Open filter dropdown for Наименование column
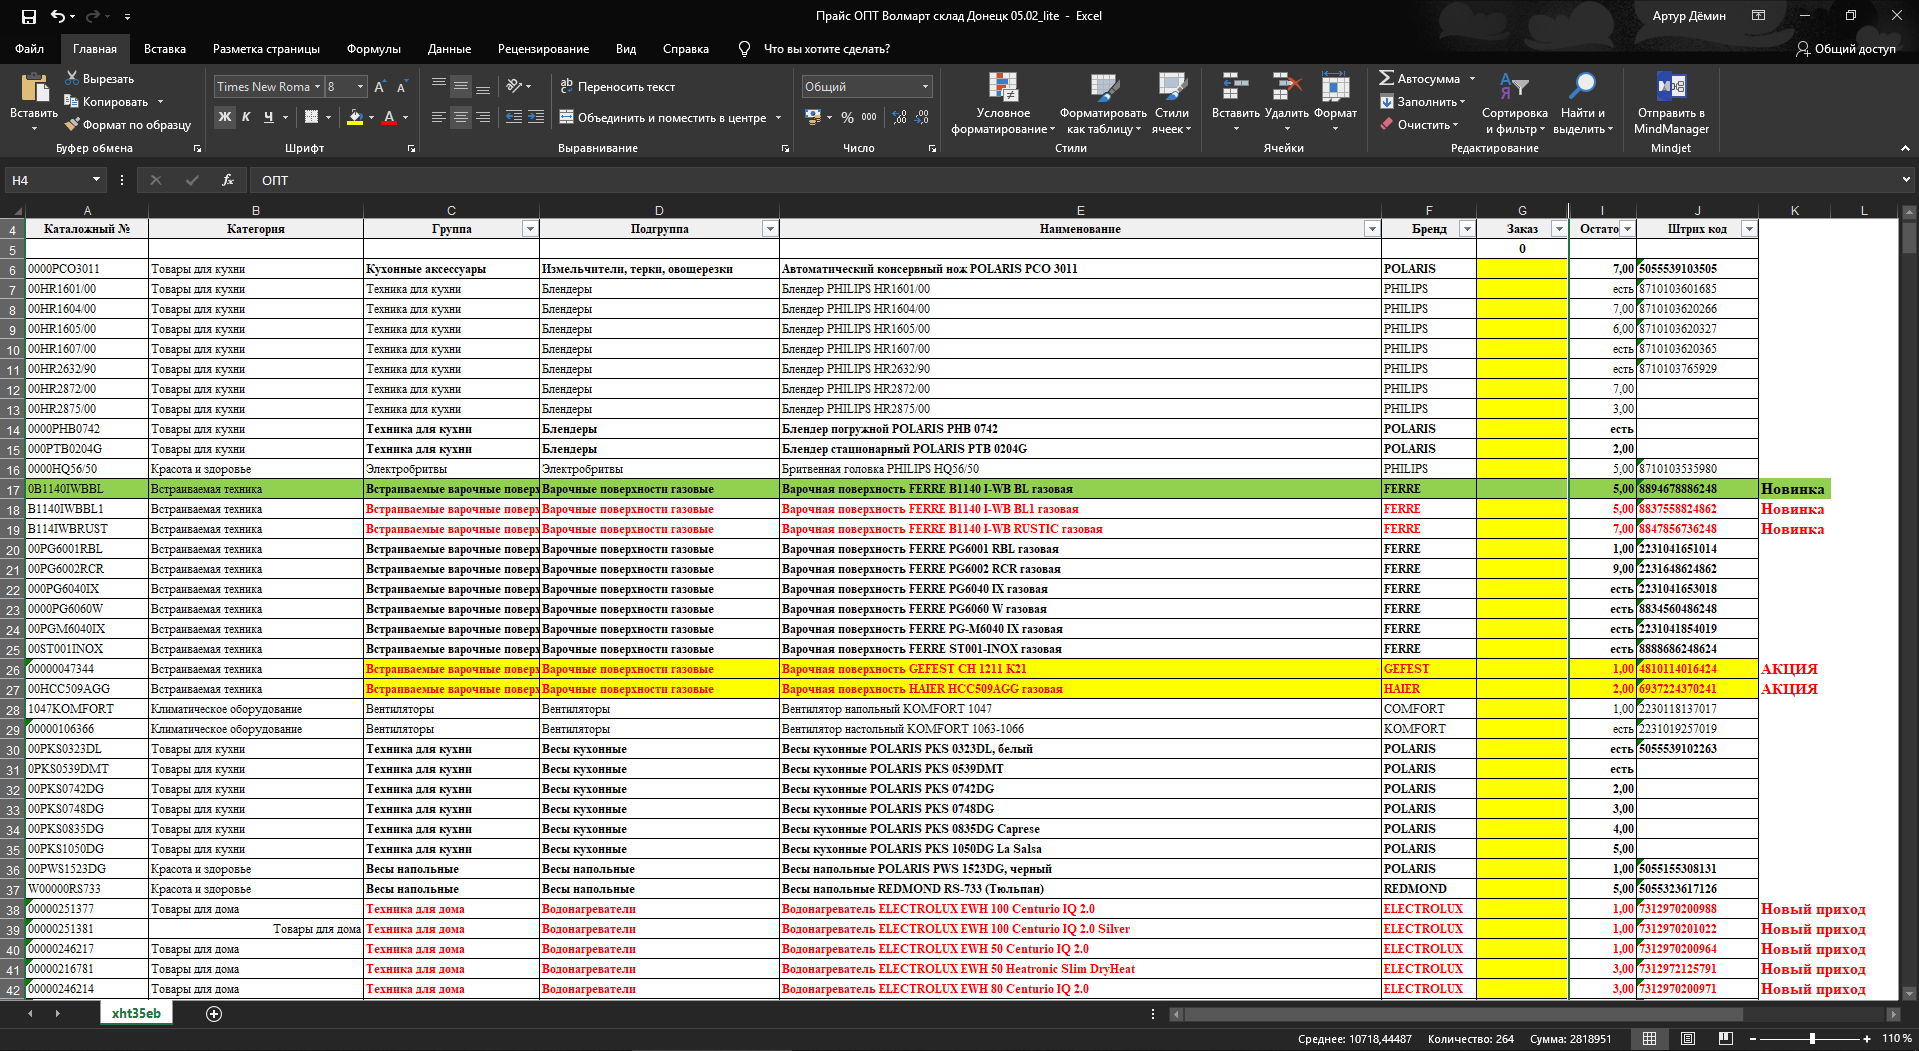The height and width of the screenshot is (1051, 1919). click(x=1371, y=229)
